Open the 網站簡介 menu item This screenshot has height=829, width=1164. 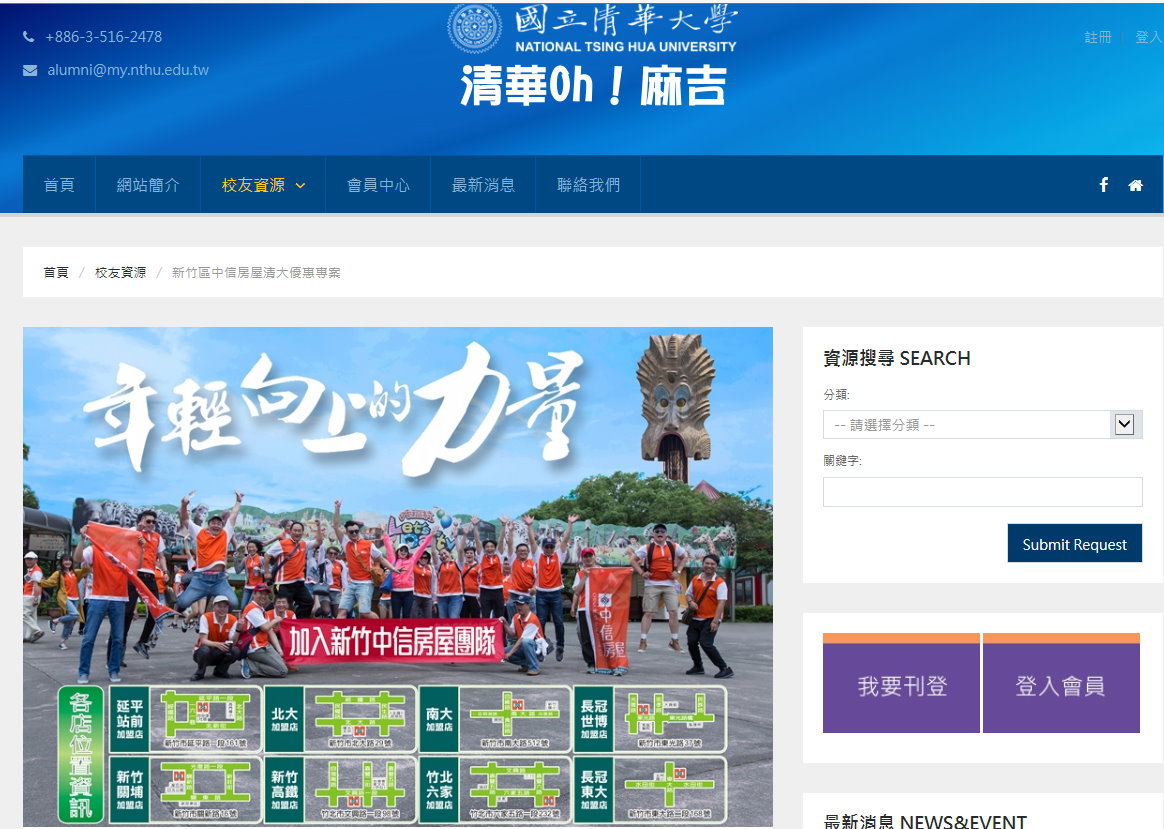click(x=148, y=185)
